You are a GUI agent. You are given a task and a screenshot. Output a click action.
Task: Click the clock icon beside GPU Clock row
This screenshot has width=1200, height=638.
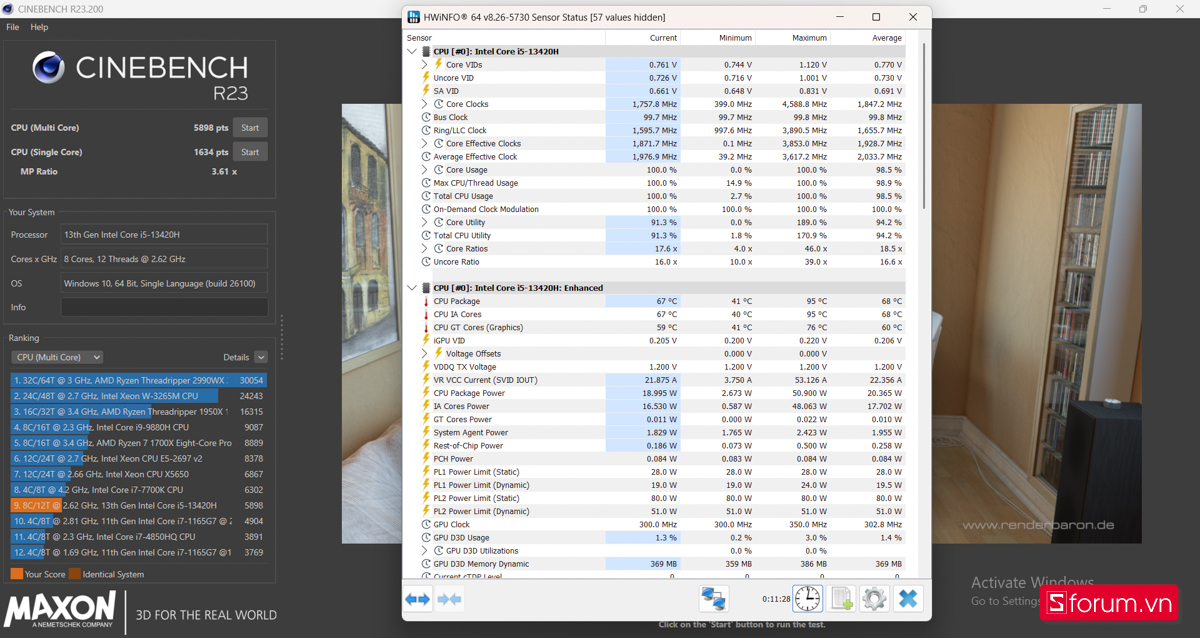(427, 524)
